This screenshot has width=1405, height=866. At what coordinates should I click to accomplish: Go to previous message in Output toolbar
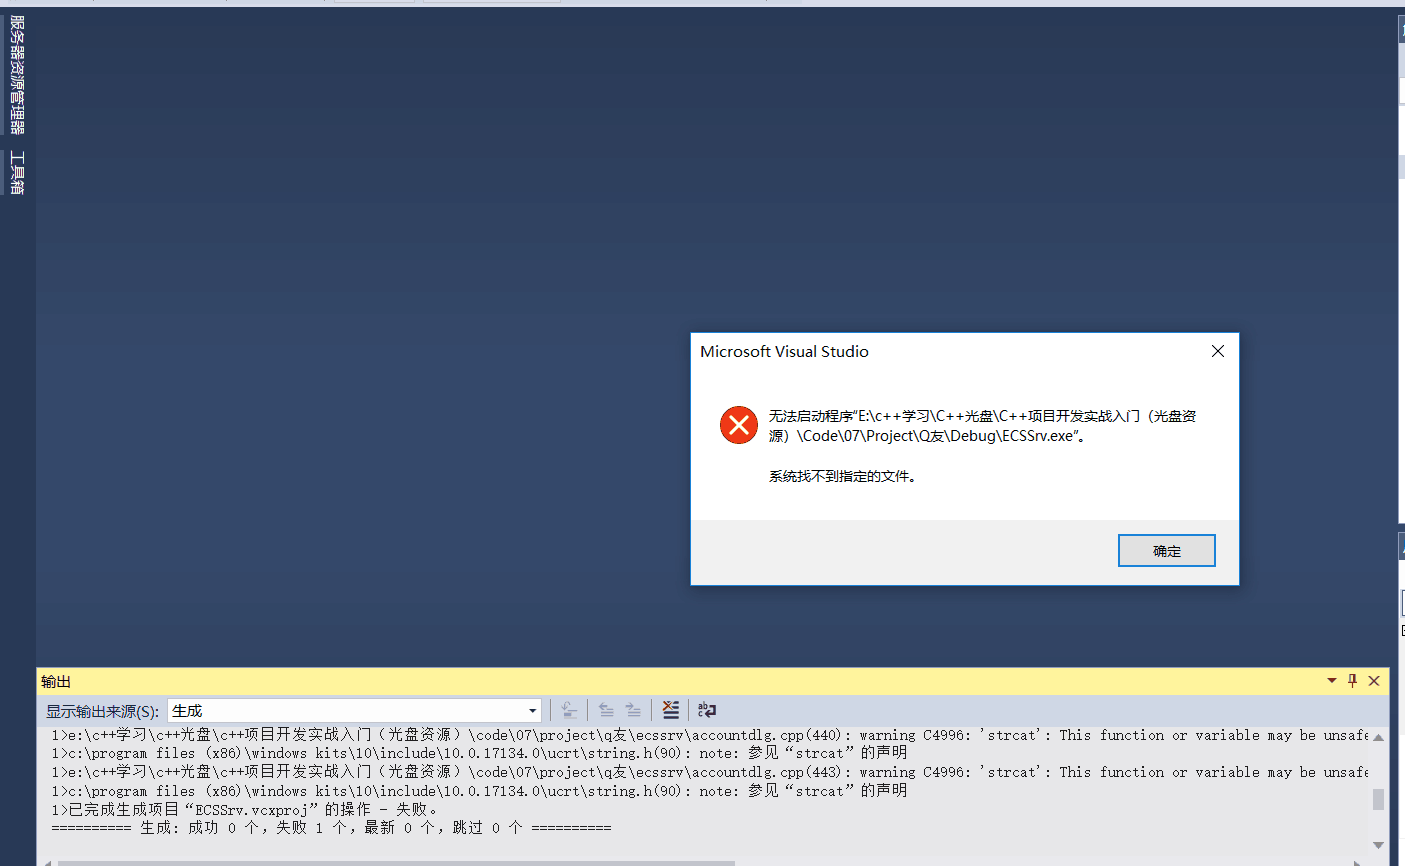click(x=606, y=710)
